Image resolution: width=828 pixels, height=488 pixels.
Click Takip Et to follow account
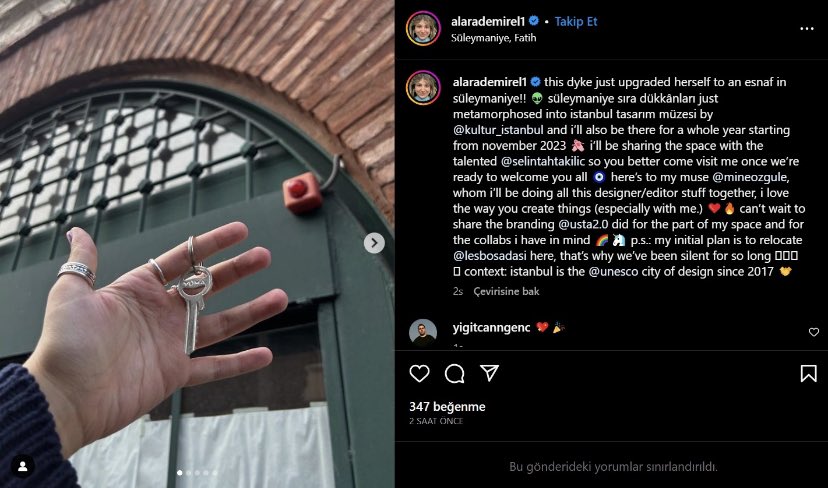[x=576, y=22]
